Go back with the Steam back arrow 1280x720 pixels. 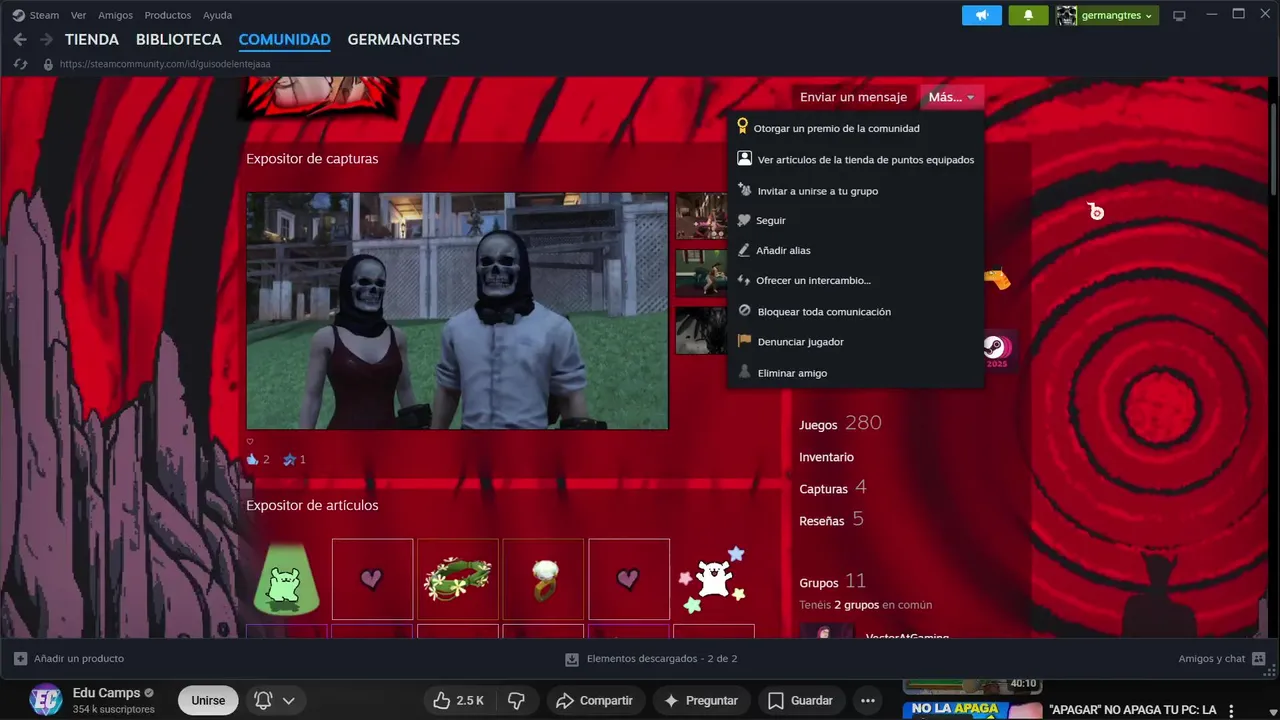[20, 40]
